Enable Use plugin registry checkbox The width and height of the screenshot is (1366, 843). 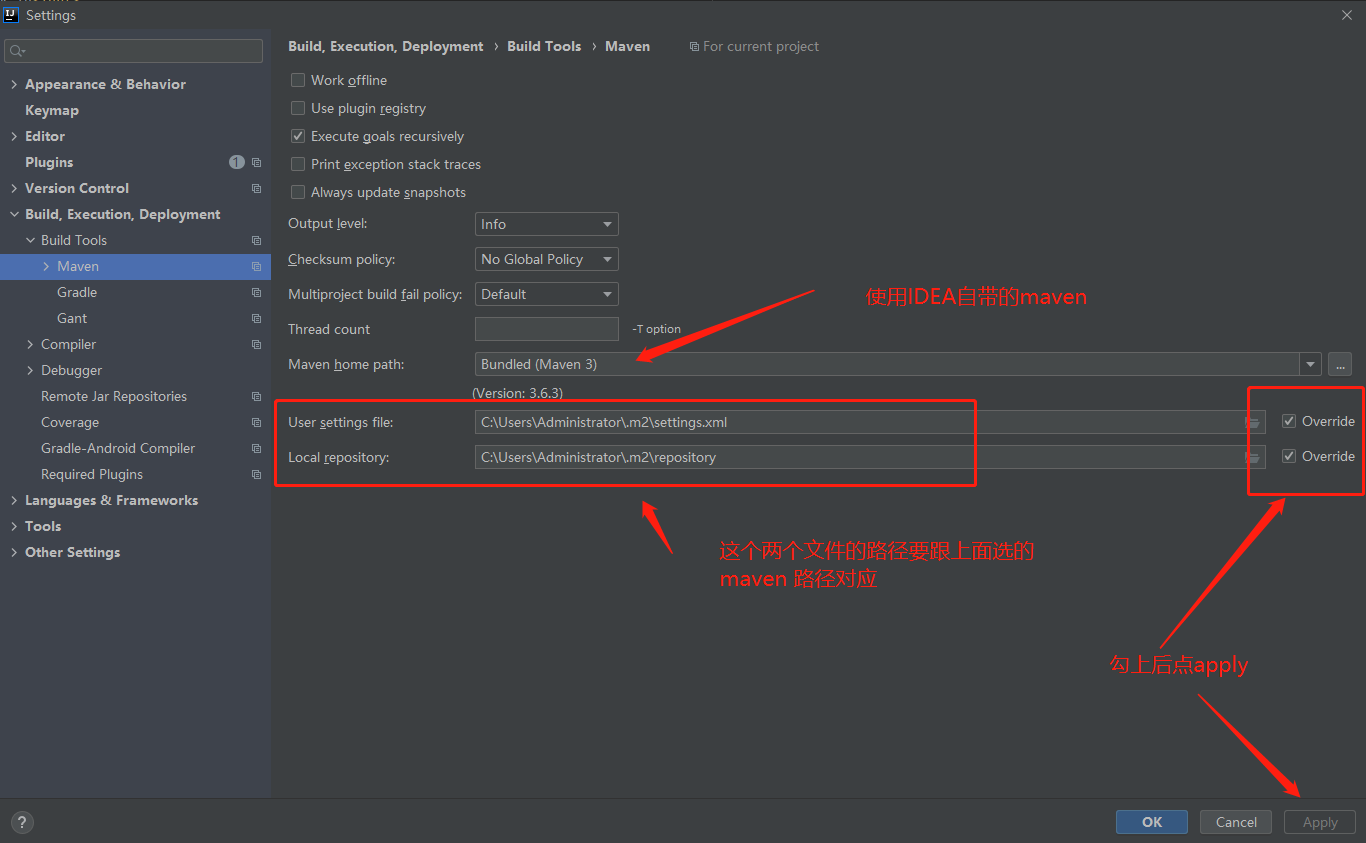[x=298, y=108]
